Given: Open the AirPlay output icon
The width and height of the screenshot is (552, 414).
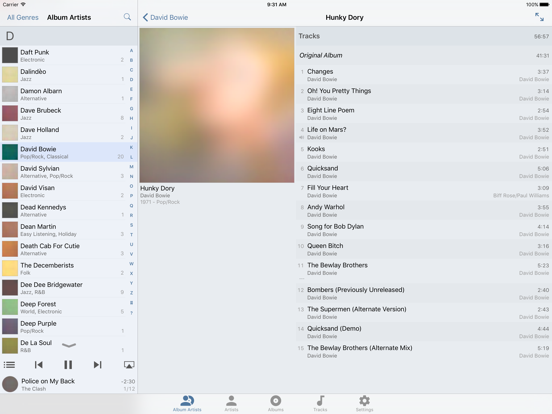Looking at the screenshot, I should click(129, 365).
